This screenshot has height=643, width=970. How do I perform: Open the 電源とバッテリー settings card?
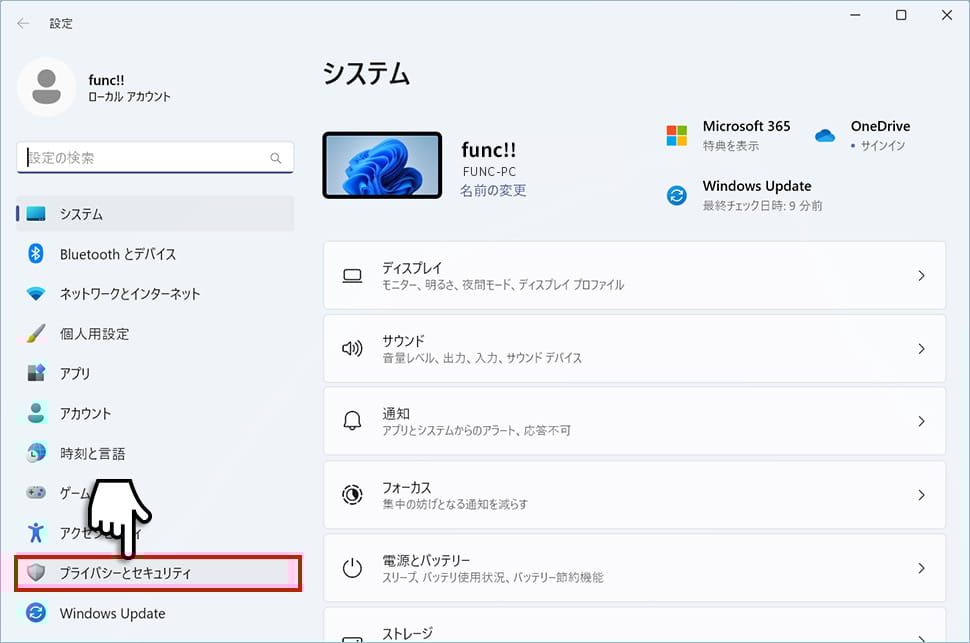[x=635, y=567]
